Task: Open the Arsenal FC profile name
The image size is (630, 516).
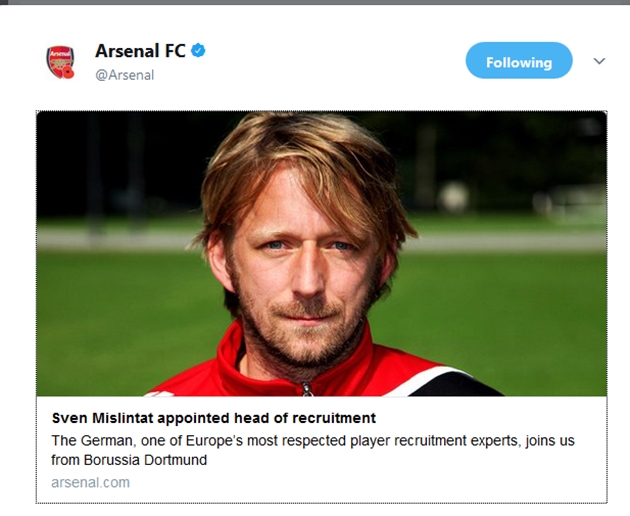Action: point(140,50)
